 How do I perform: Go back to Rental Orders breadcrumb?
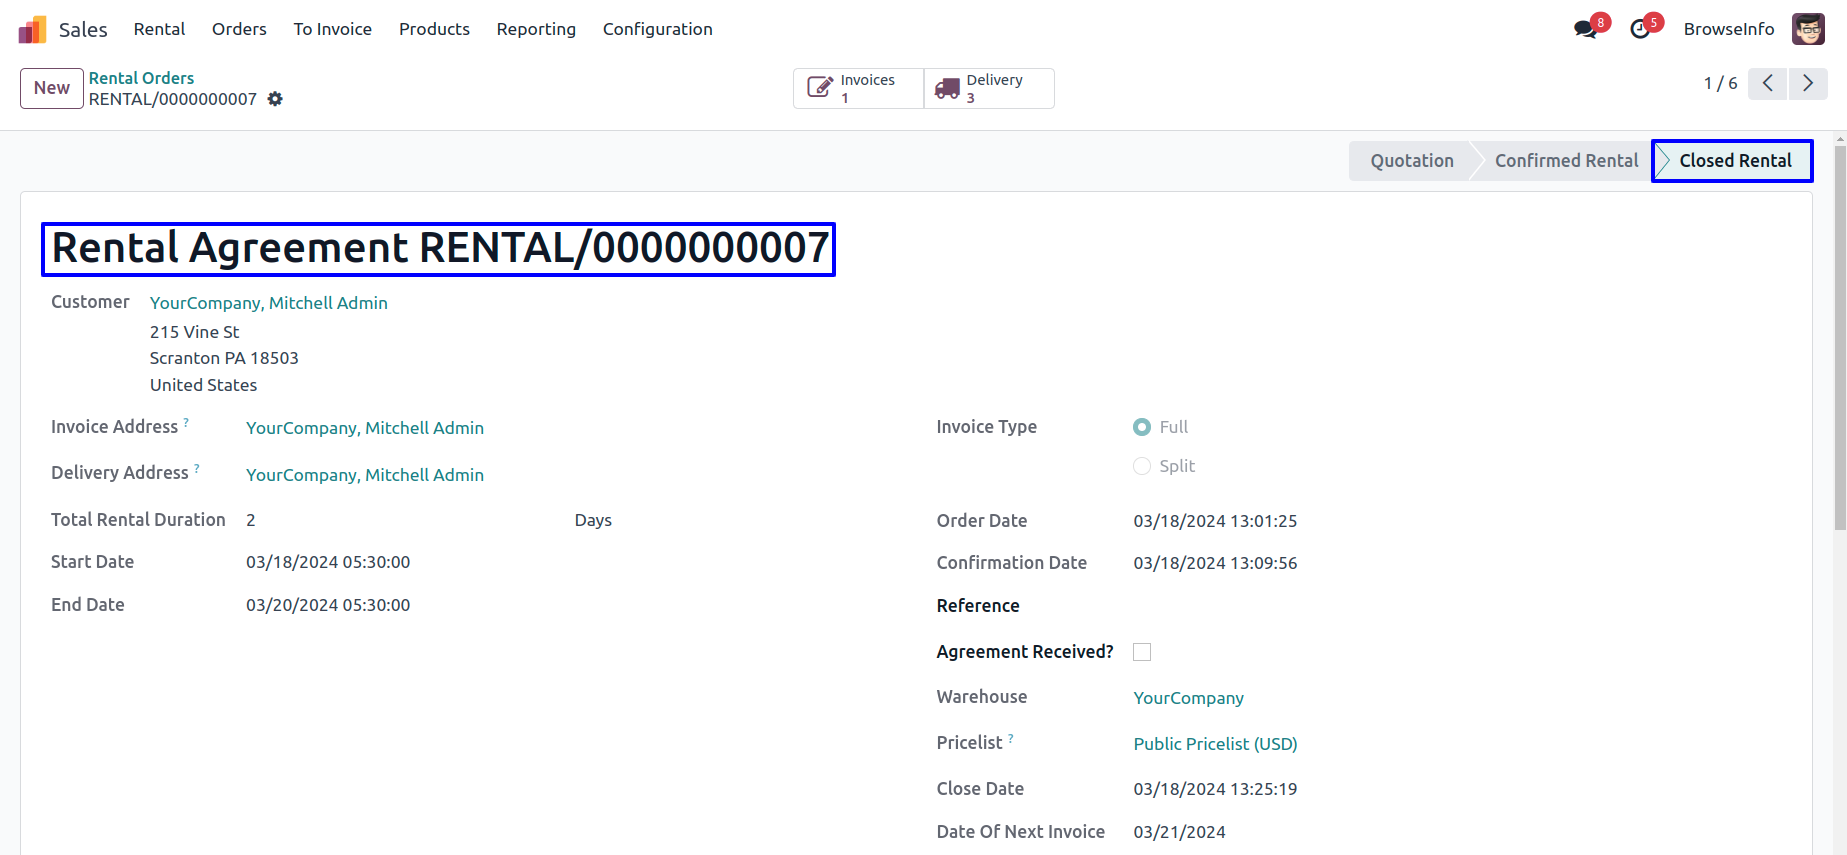(141, 78)
